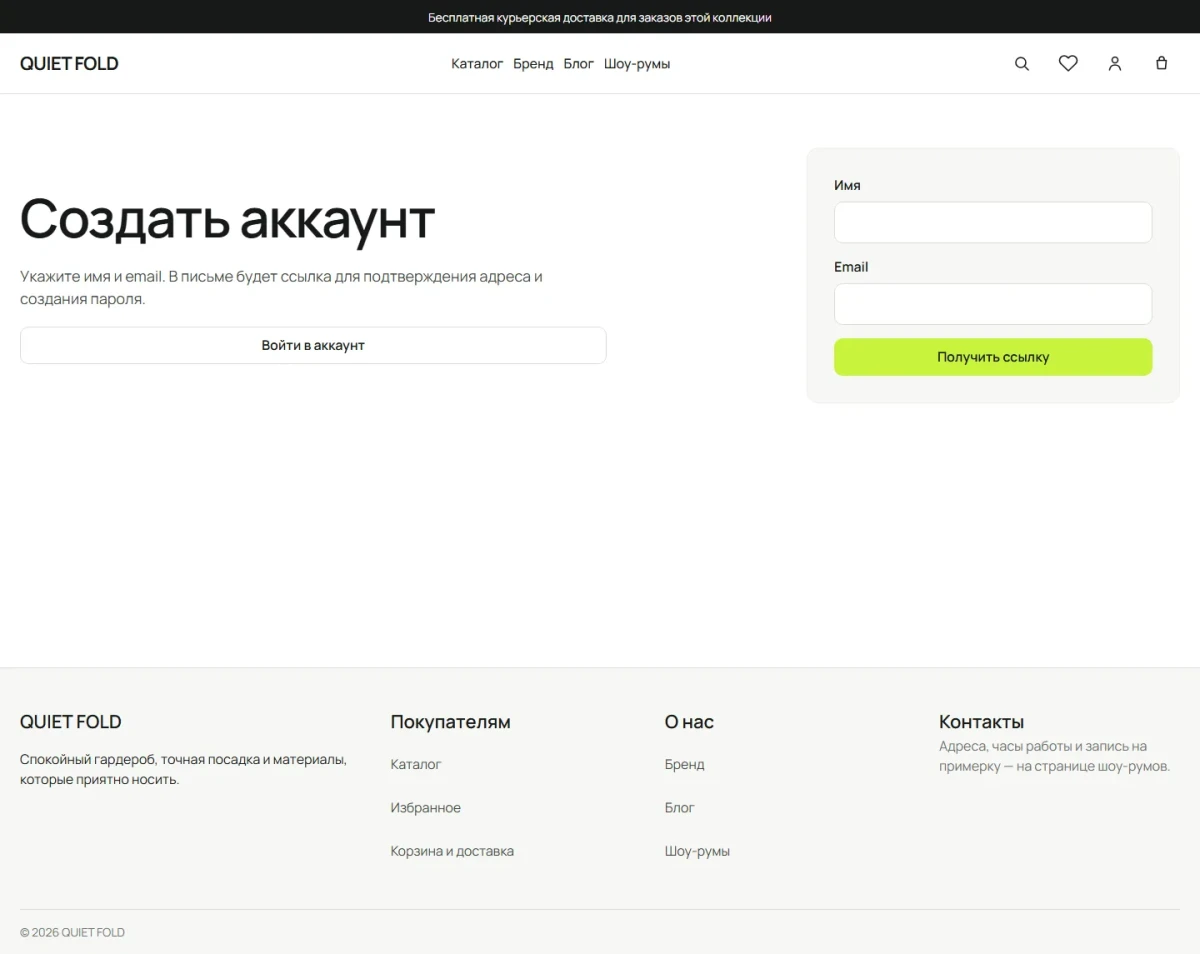
Task: Open favorites via heart icon
Action: pos(1068,63)
